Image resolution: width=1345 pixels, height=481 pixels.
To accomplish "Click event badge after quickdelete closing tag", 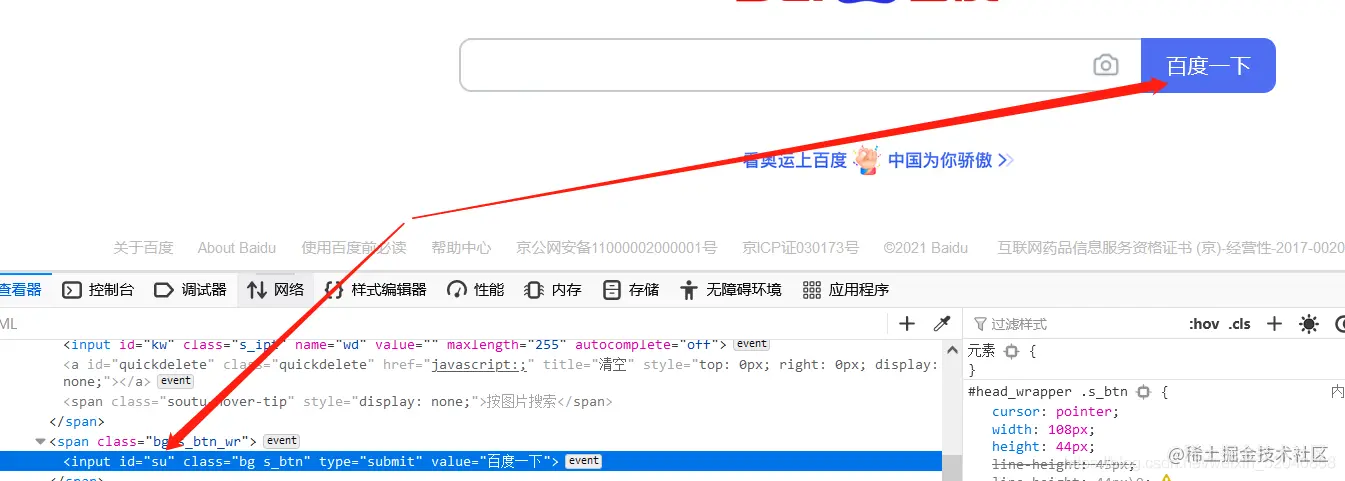I will pyautogui.click(x=176, y=381).
